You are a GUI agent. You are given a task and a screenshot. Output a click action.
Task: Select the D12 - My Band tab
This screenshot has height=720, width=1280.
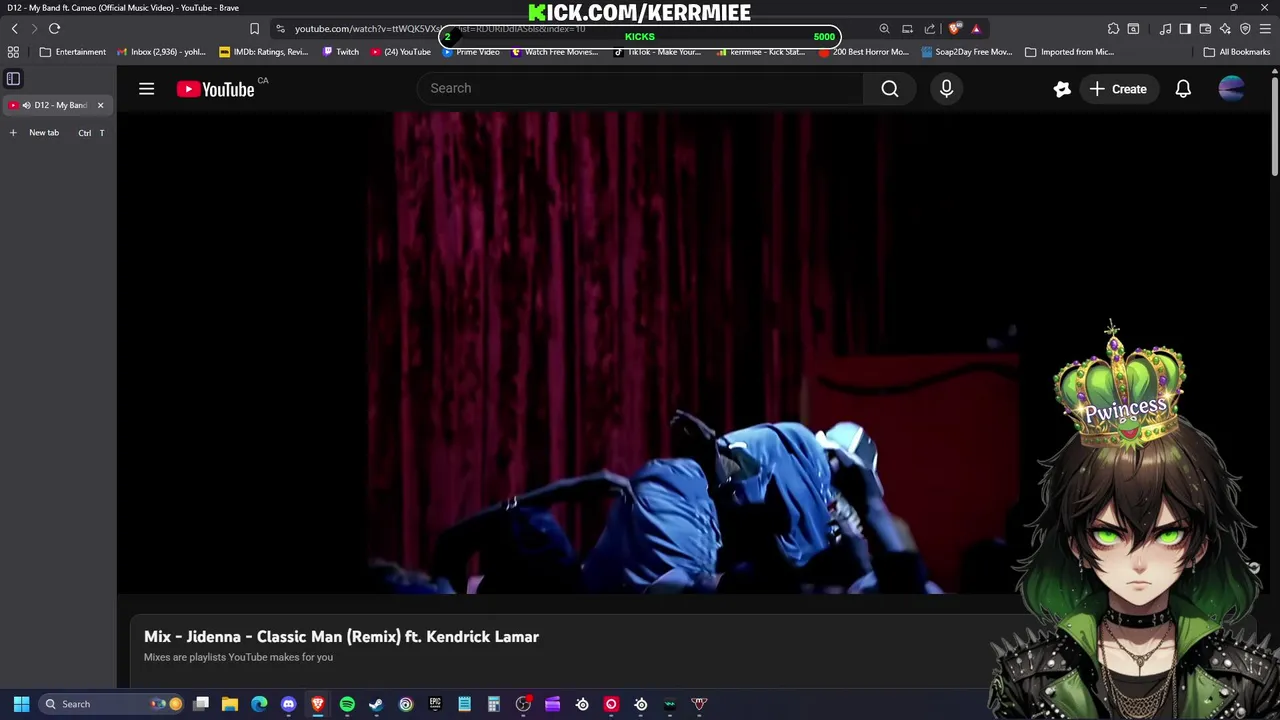60,105
